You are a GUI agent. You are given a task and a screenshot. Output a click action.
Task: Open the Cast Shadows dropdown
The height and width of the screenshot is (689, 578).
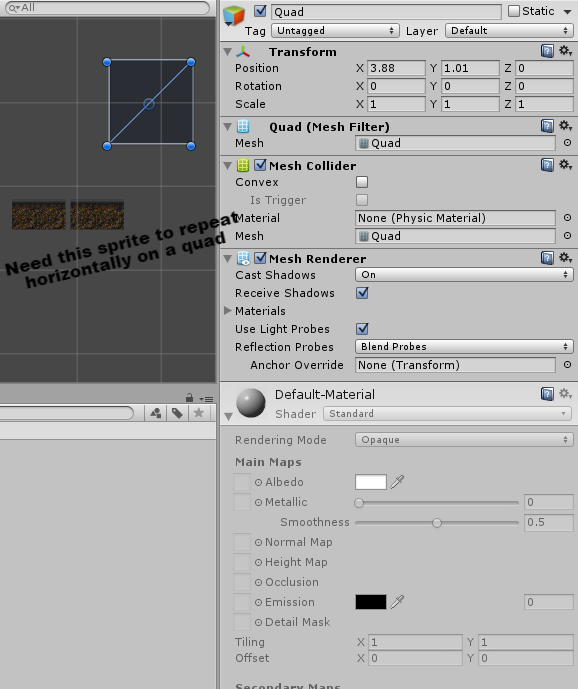coord(464,275)
